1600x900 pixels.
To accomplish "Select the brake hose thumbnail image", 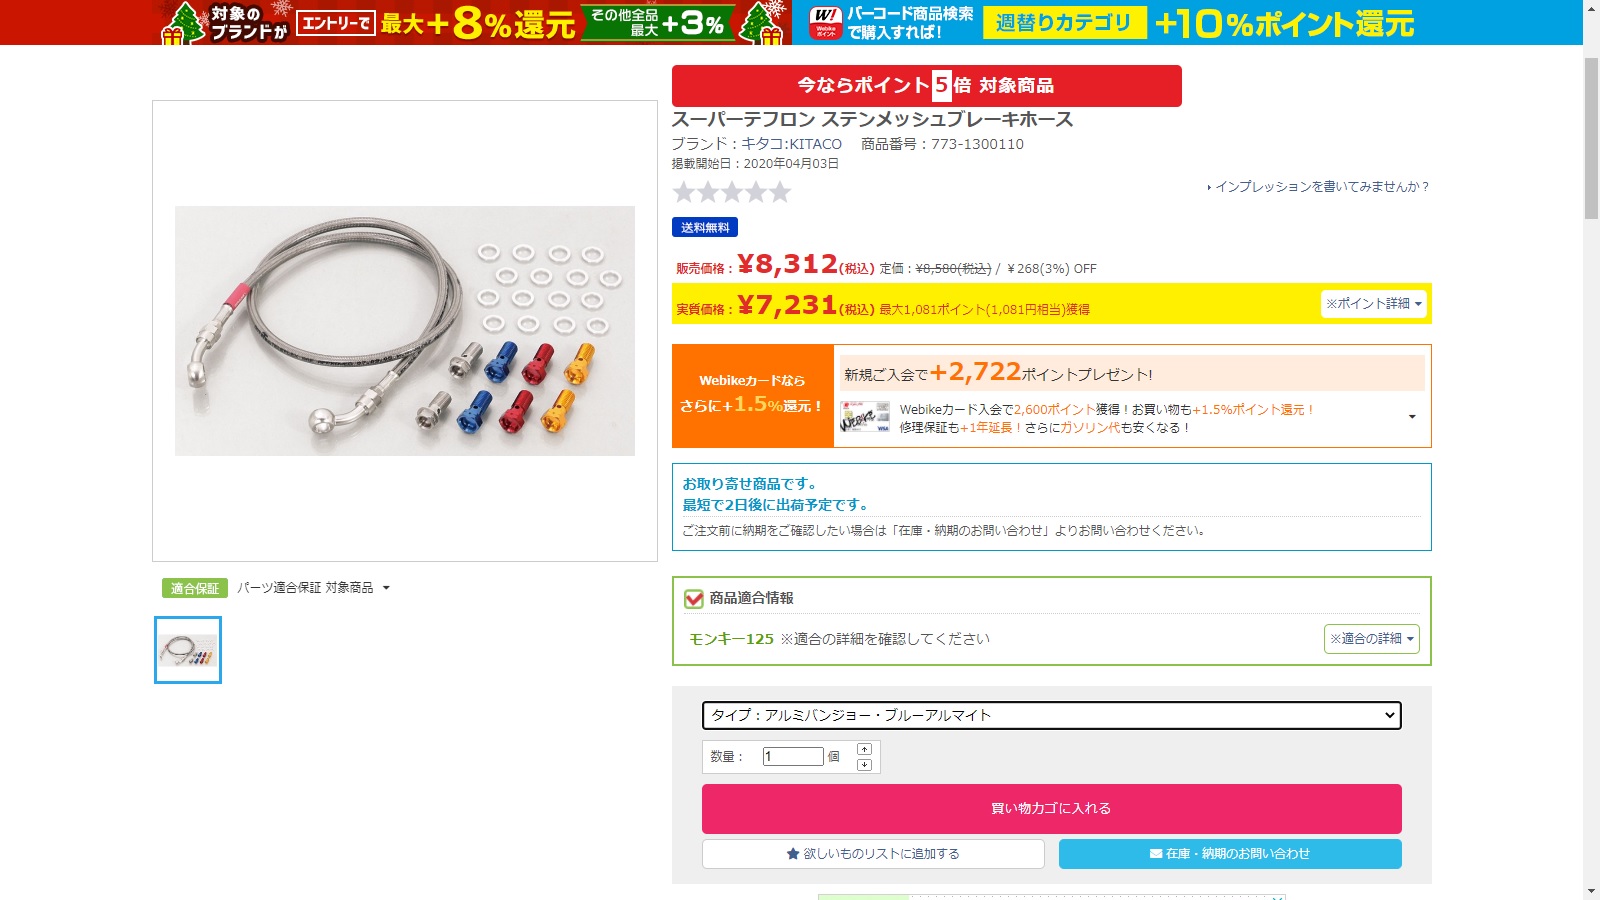I will 188,650.
